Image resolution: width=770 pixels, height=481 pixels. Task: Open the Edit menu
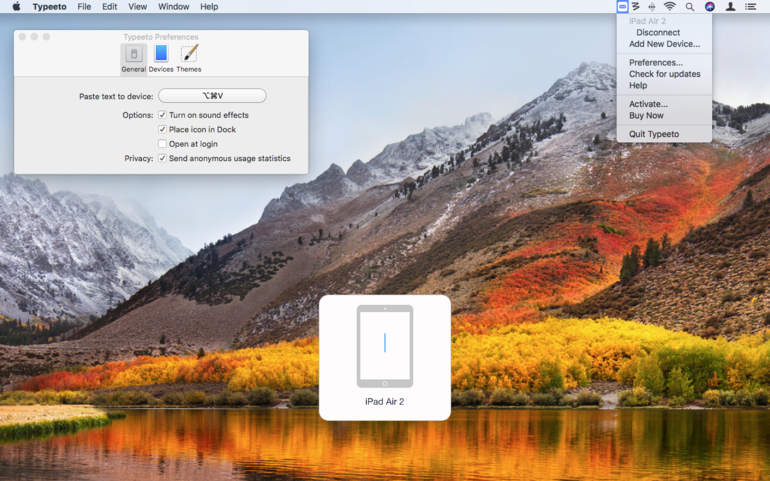(x=110, y=6)
